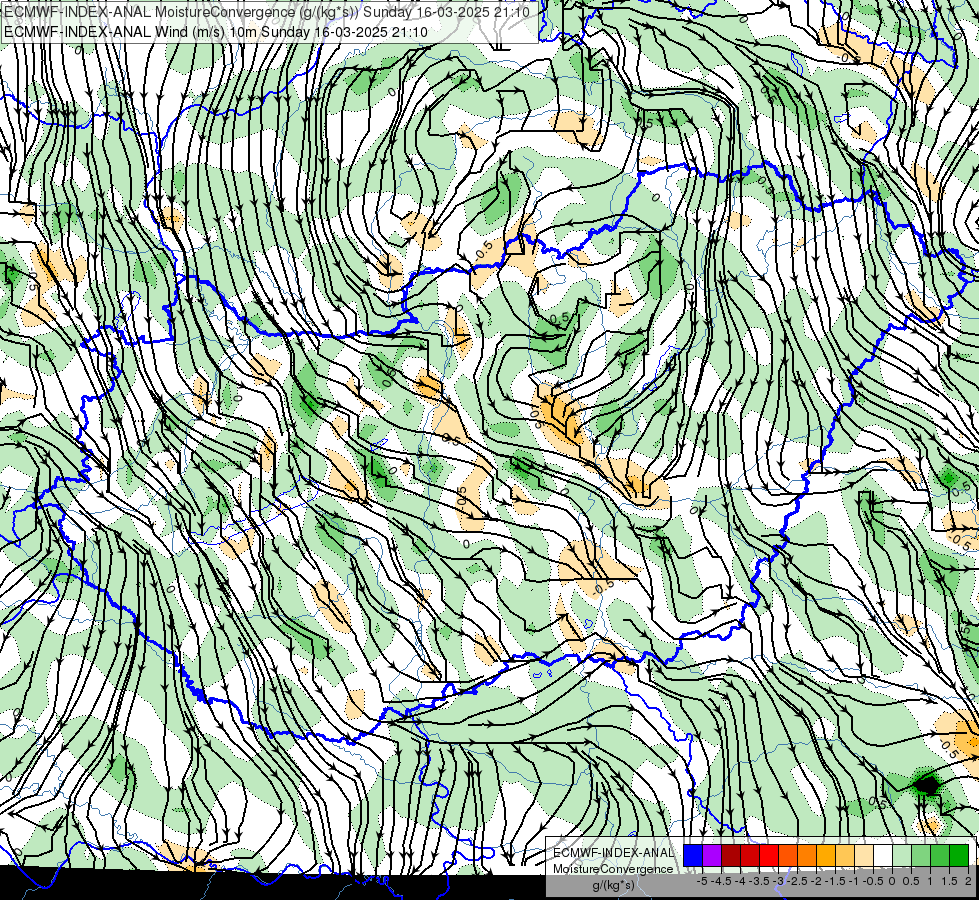This screenshot has height=900, width=979.
Task: Click the 2 legend tick label
Action: click(x=968, y=881)
